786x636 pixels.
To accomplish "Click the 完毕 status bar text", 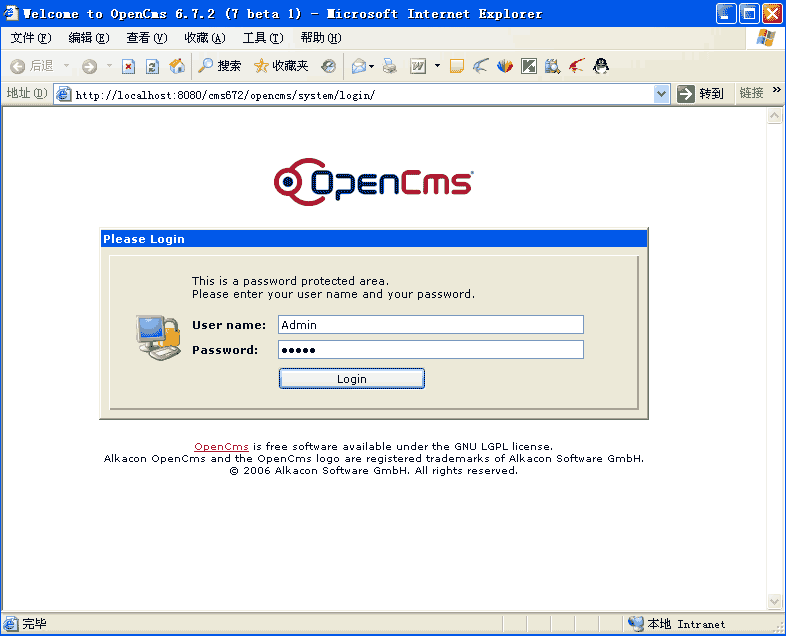I will pos(34,623).
